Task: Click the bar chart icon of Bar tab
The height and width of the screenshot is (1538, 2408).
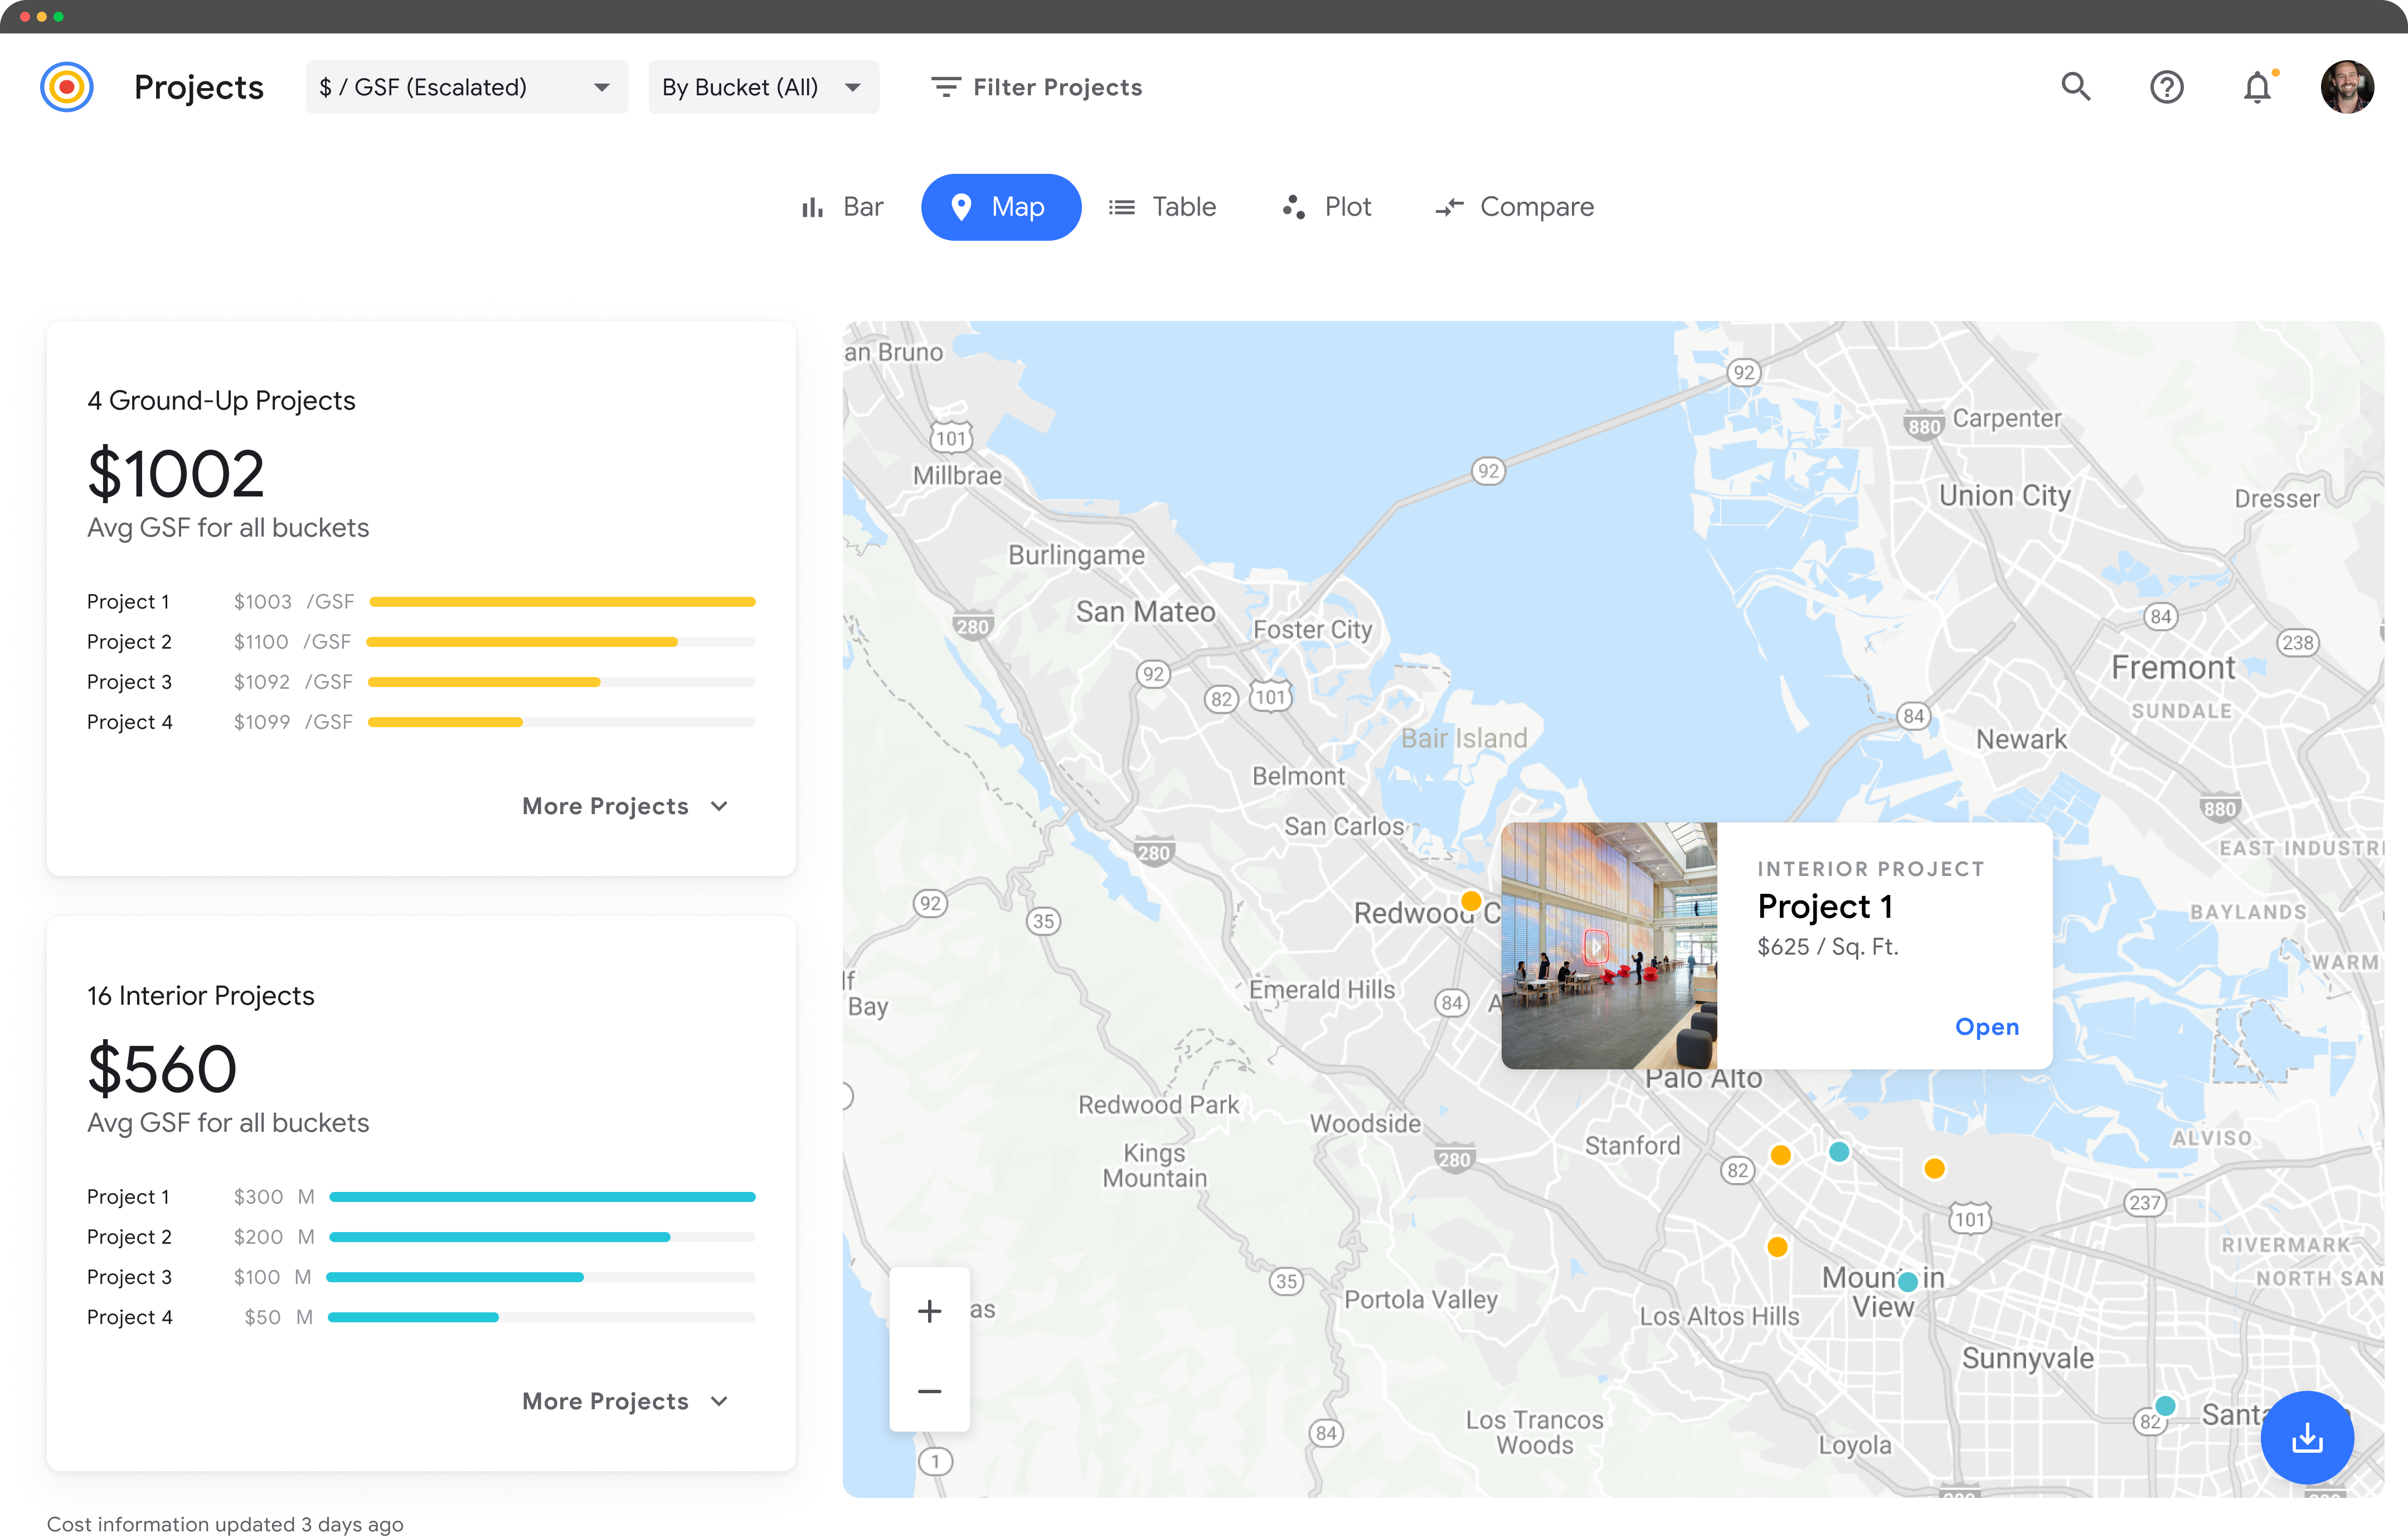Action: tap(812, 207)
